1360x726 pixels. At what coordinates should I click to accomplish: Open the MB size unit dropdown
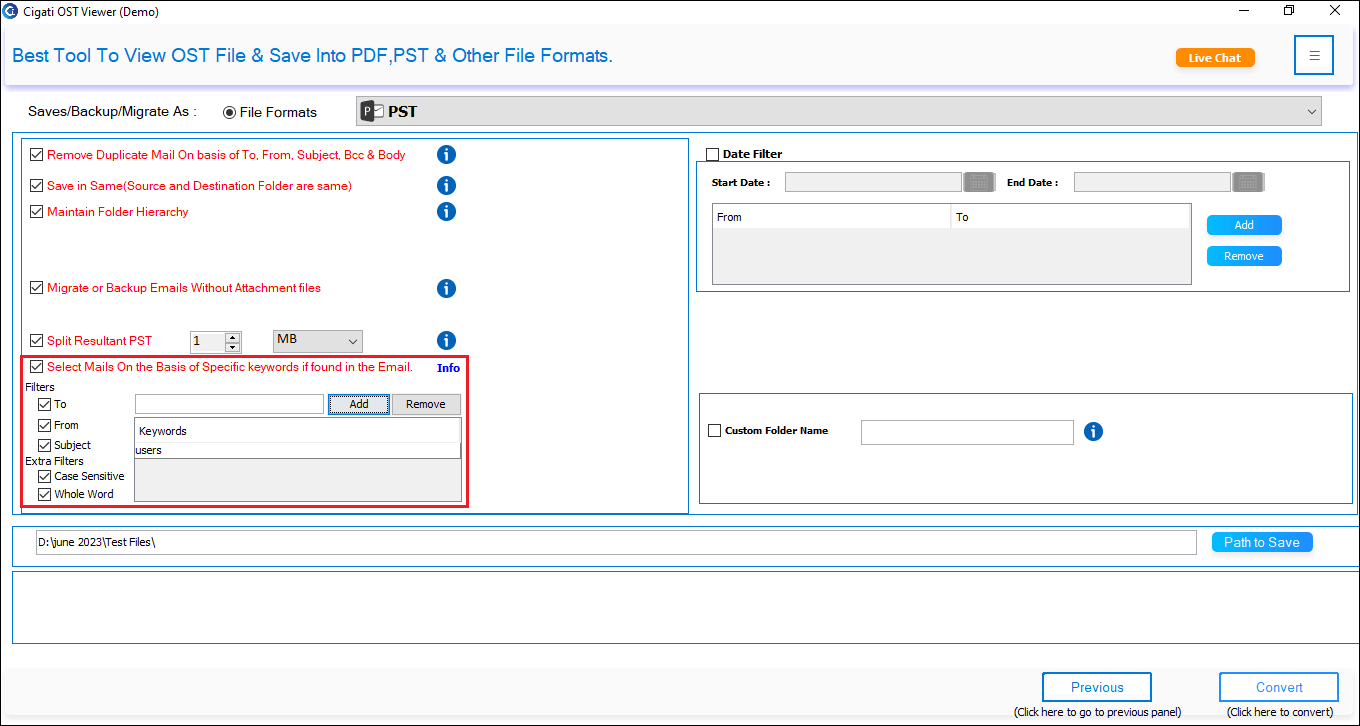point(318,341)
